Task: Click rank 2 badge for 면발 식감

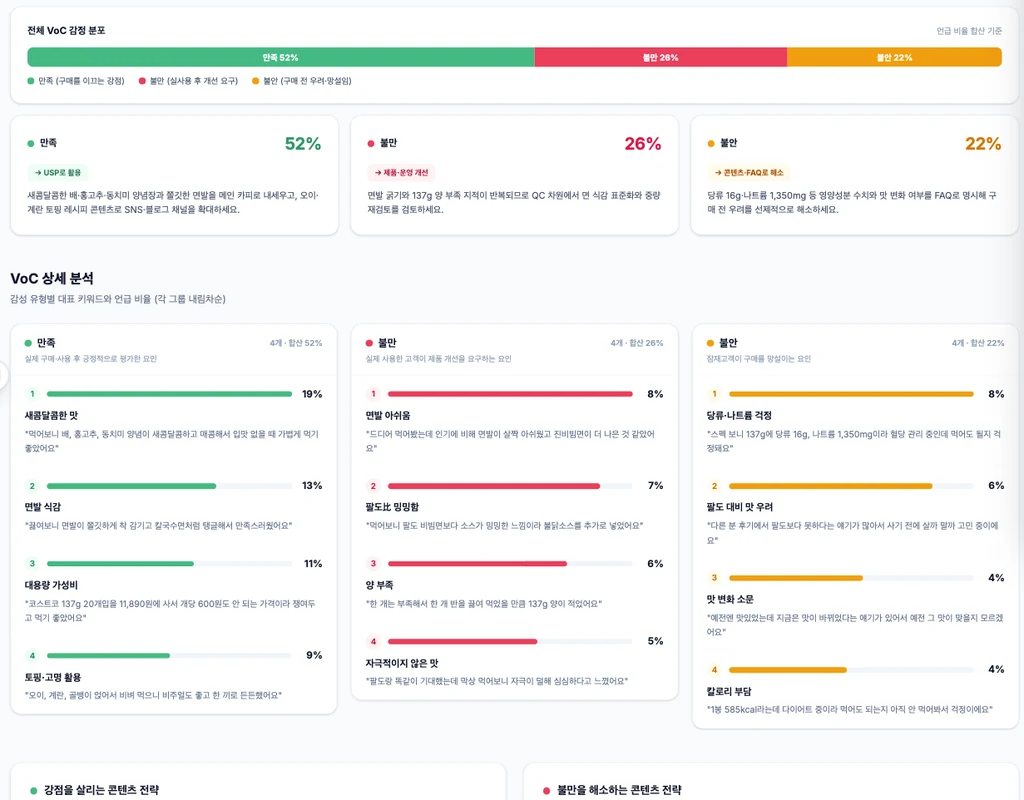Action: tap(32, 486)
